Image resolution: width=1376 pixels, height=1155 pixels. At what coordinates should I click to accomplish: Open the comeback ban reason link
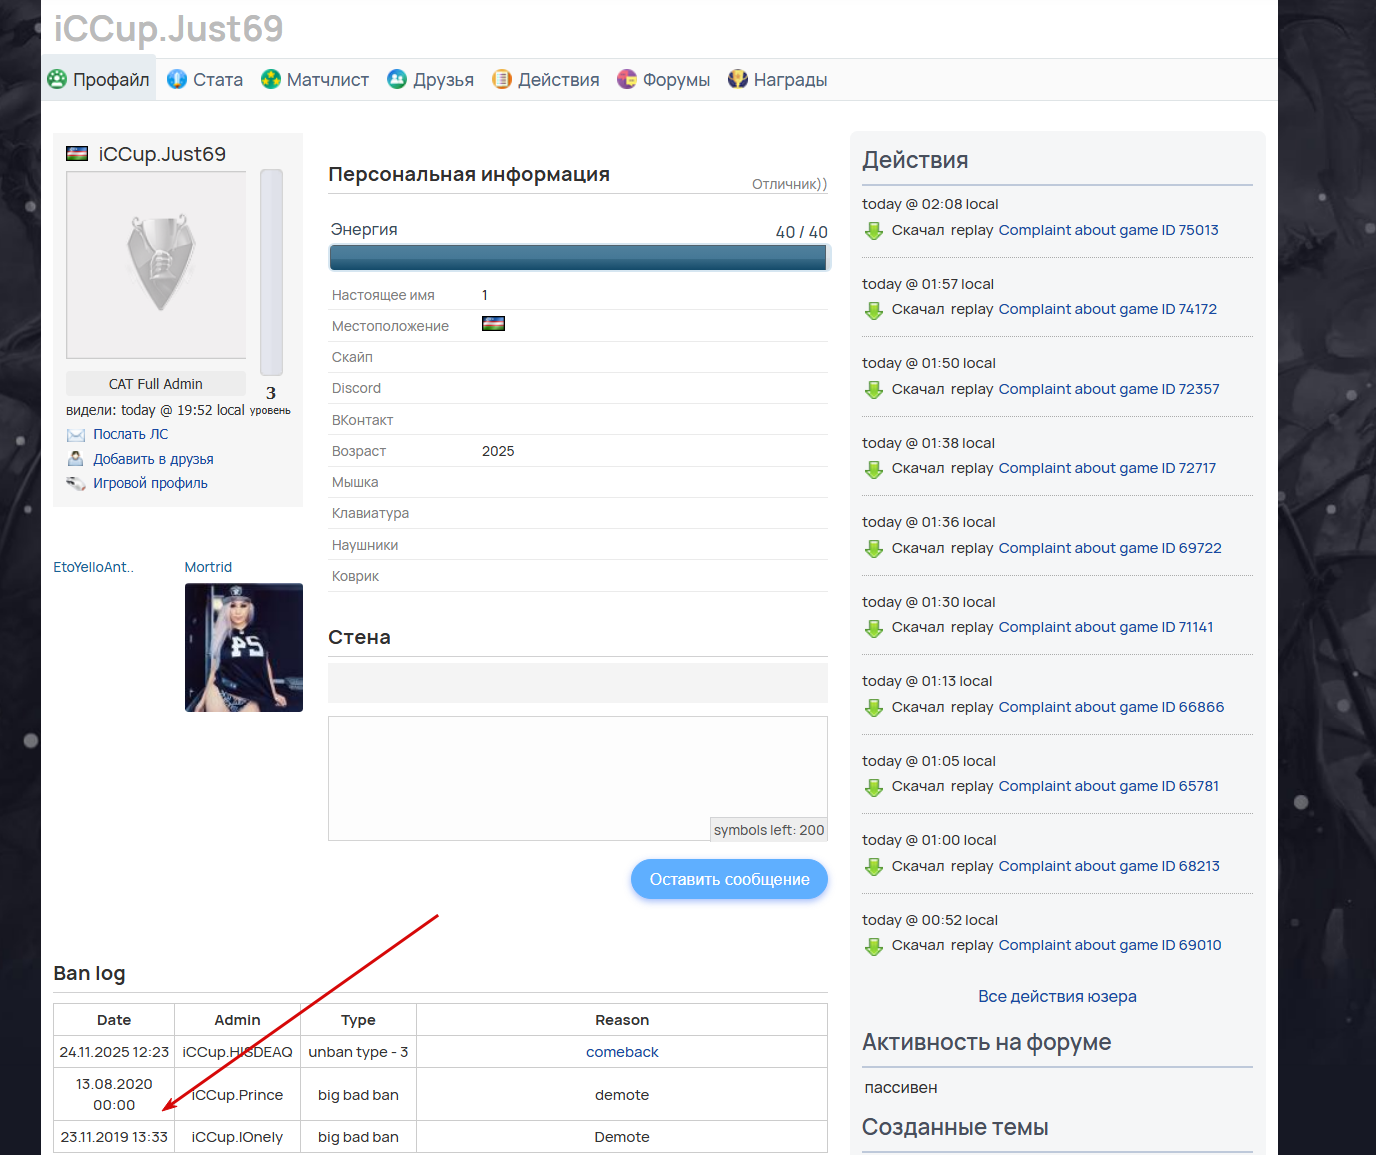pos(622,1052)
